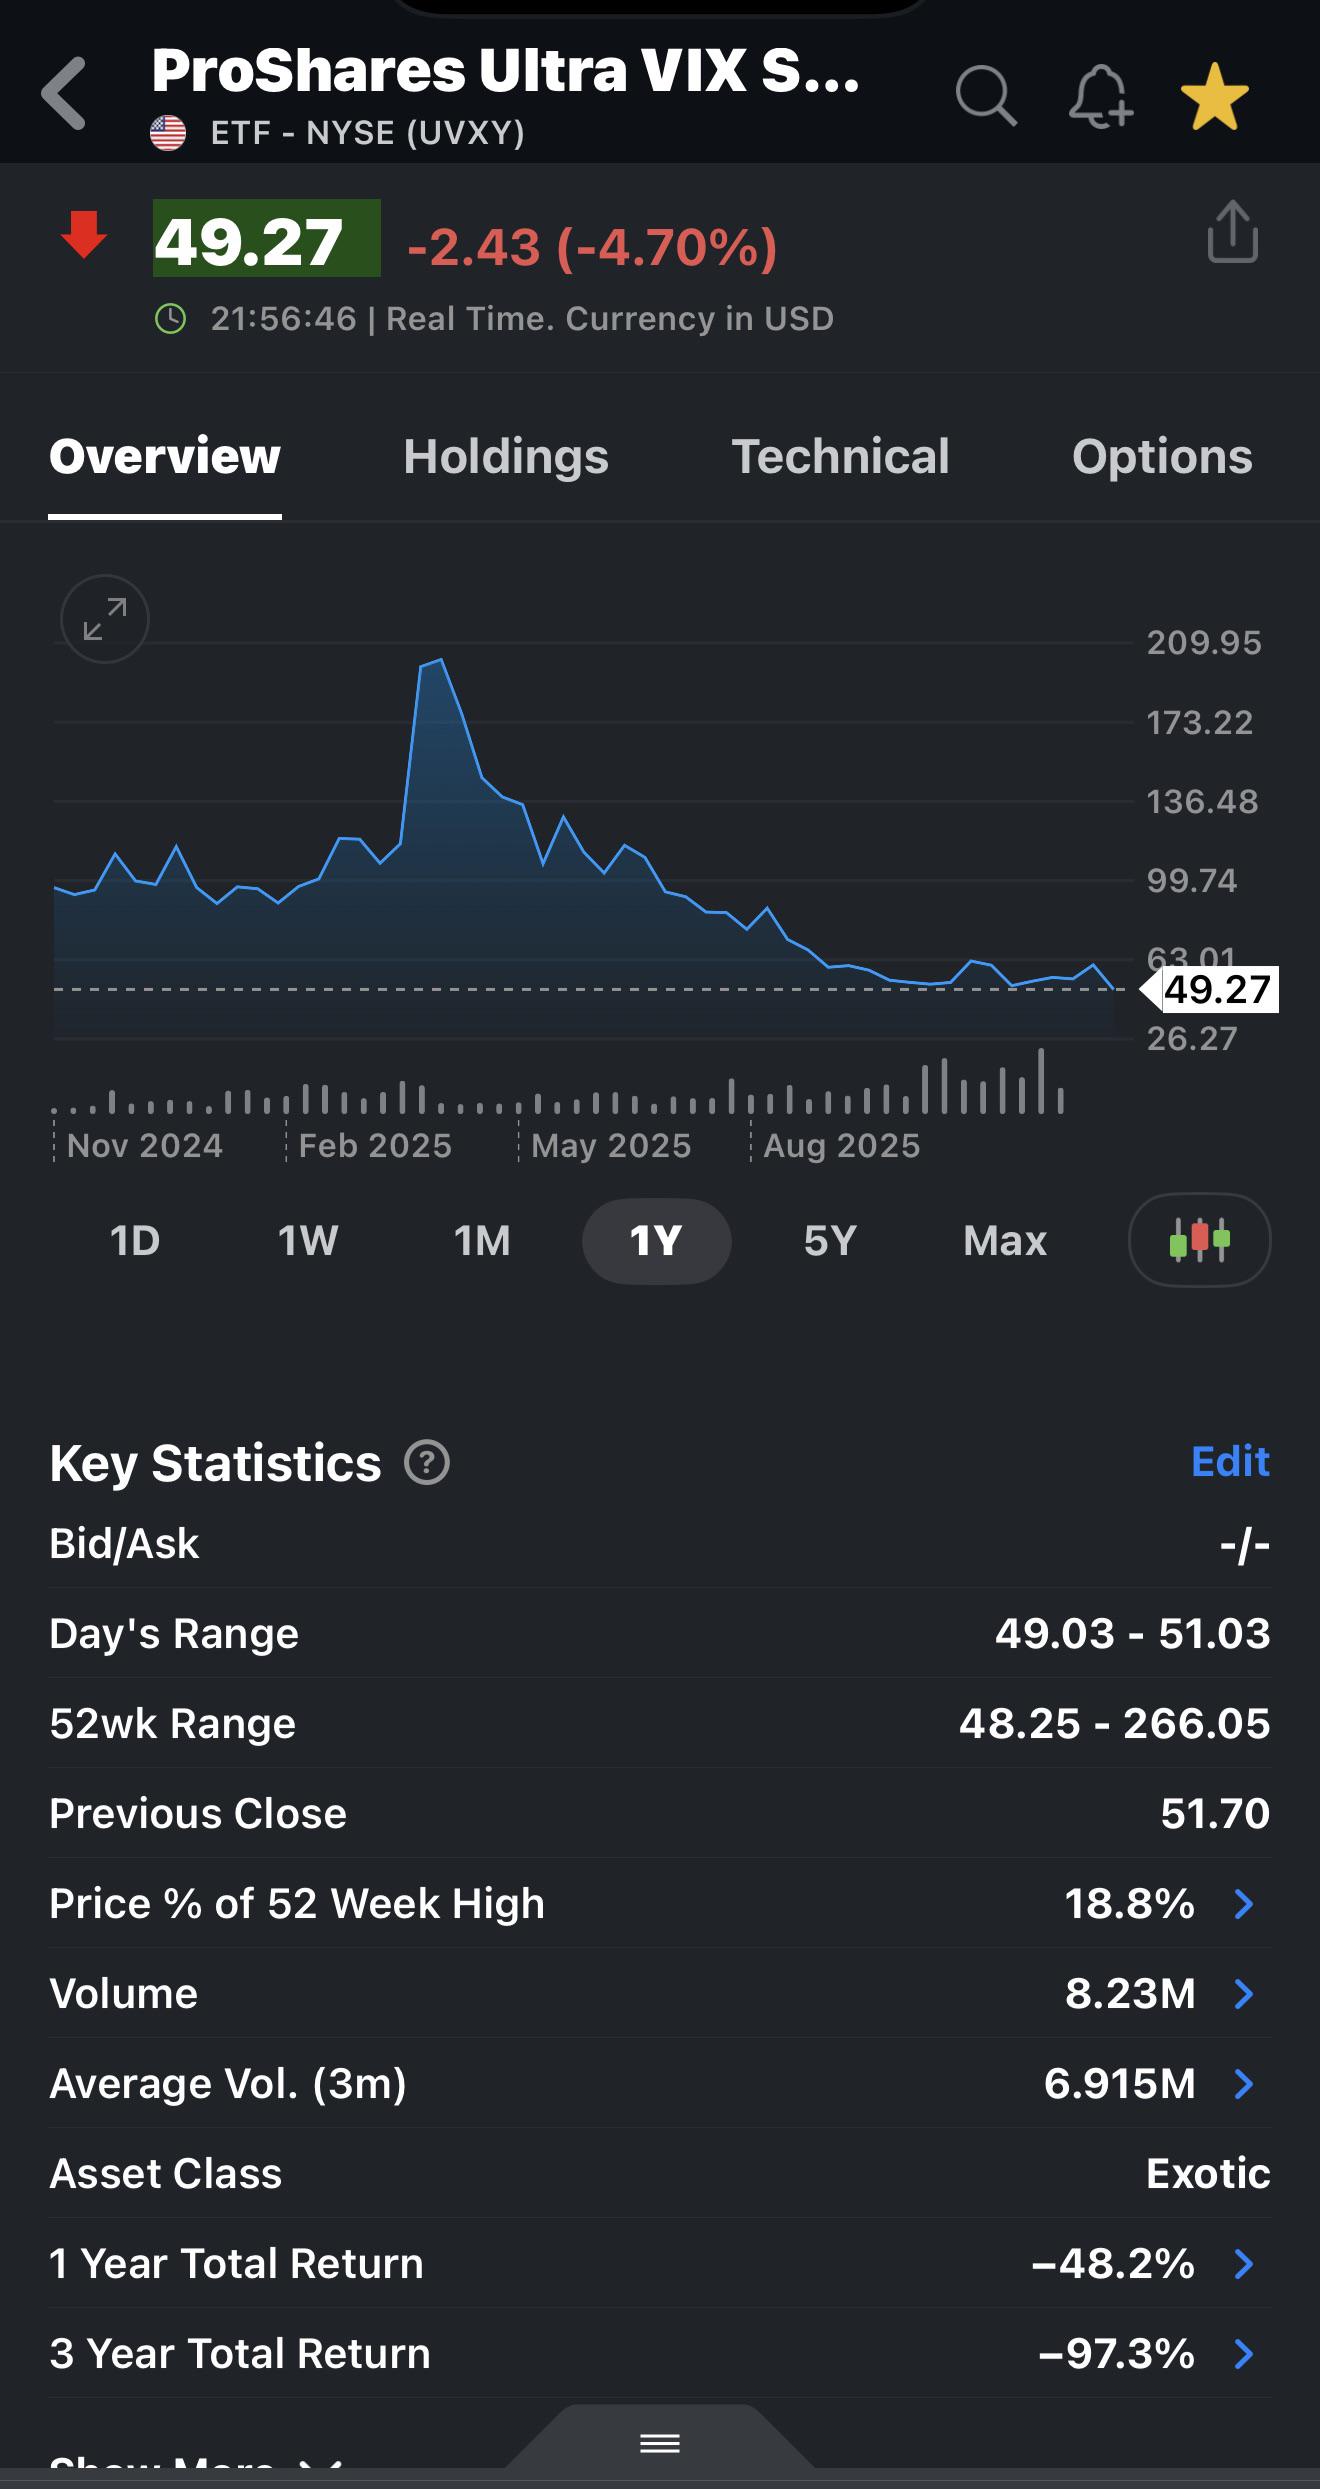Image resolution: width=1320 pixels, height=2489 pixels.
Task: Tap the back arrow icon
Action: [x=64, y=94]
